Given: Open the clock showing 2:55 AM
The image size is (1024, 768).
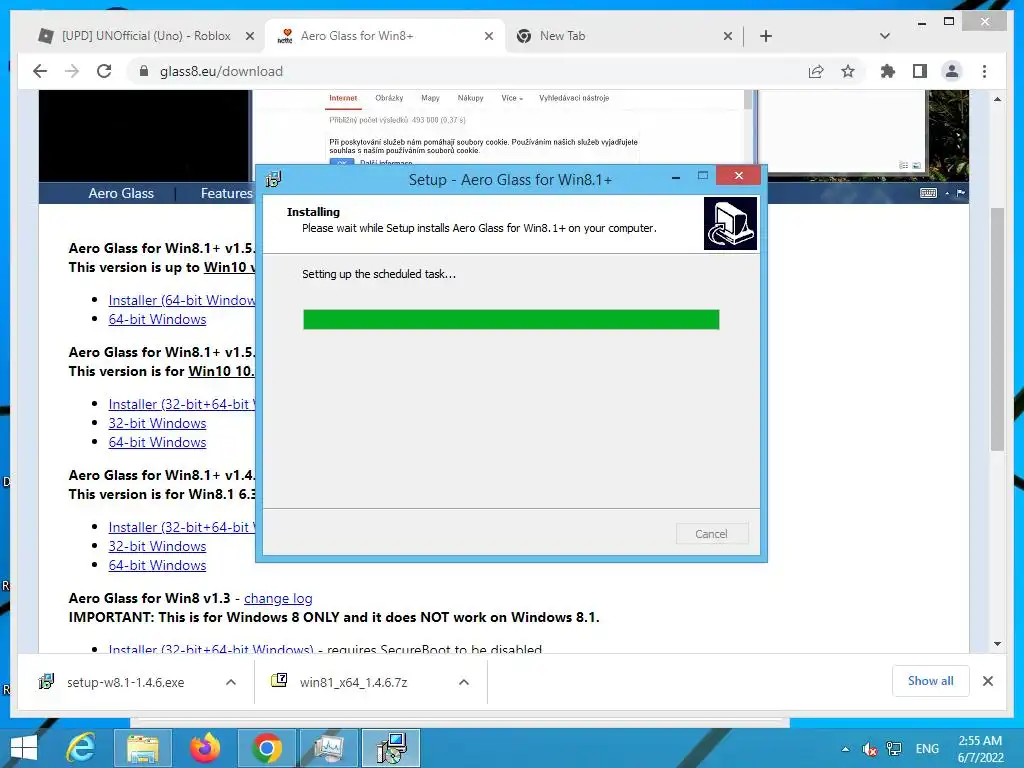Looking at the screenshot, I should pos(981,749).
